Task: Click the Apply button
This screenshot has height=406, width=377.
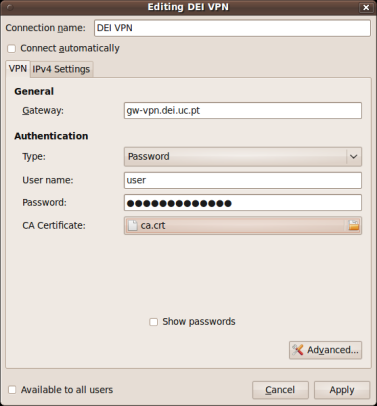Action: pos(342,390)
